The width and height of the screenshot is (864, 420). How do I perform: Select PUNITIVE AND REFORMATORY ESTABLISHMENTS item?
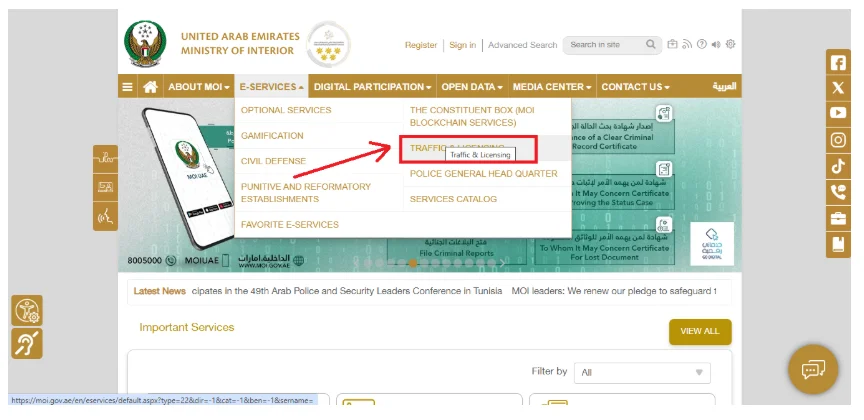[x=306, y=193]
